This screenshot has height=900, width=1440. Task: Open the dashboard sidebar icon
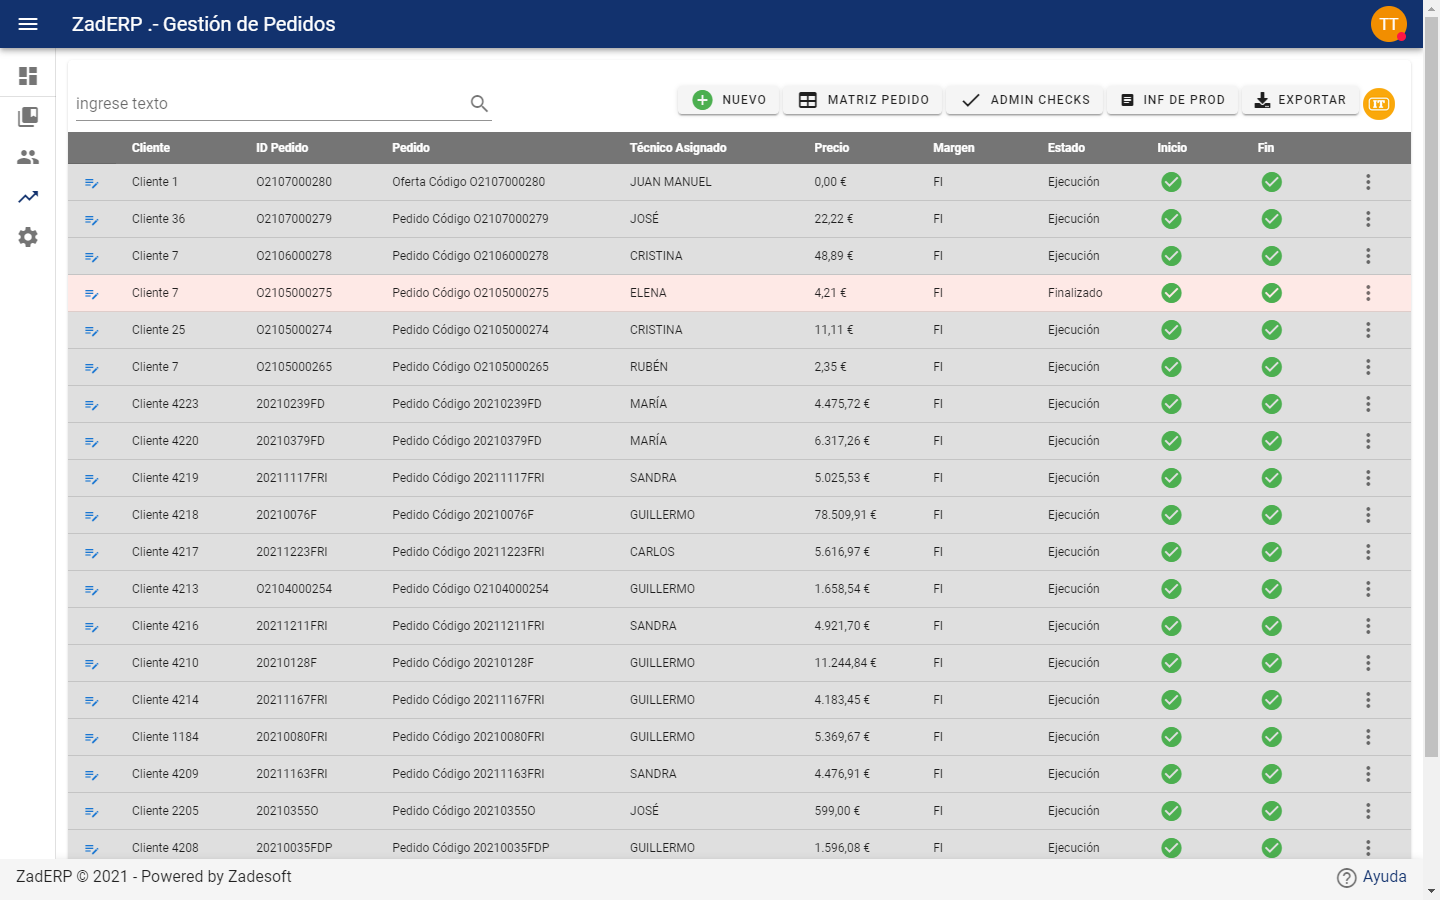click(28, 76)
